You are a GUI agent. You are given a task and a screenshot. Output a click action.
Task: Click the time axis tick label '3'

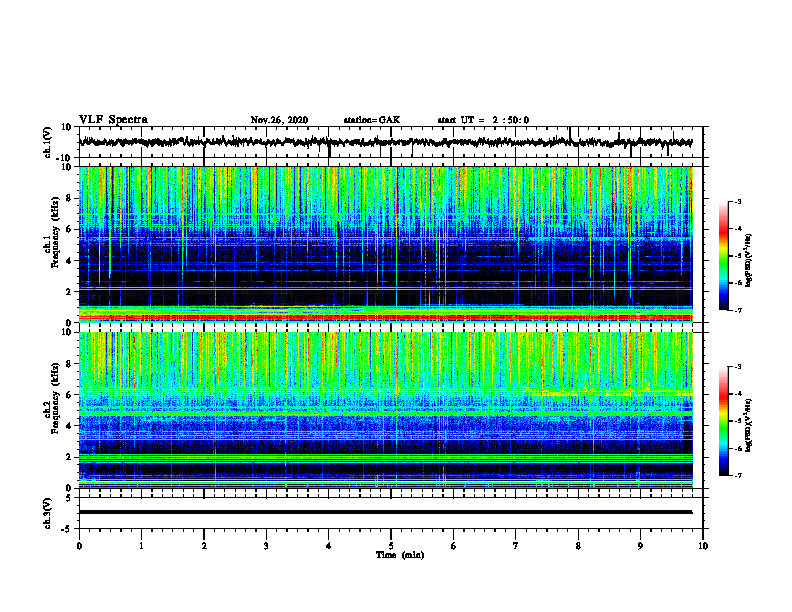[266, 546]
